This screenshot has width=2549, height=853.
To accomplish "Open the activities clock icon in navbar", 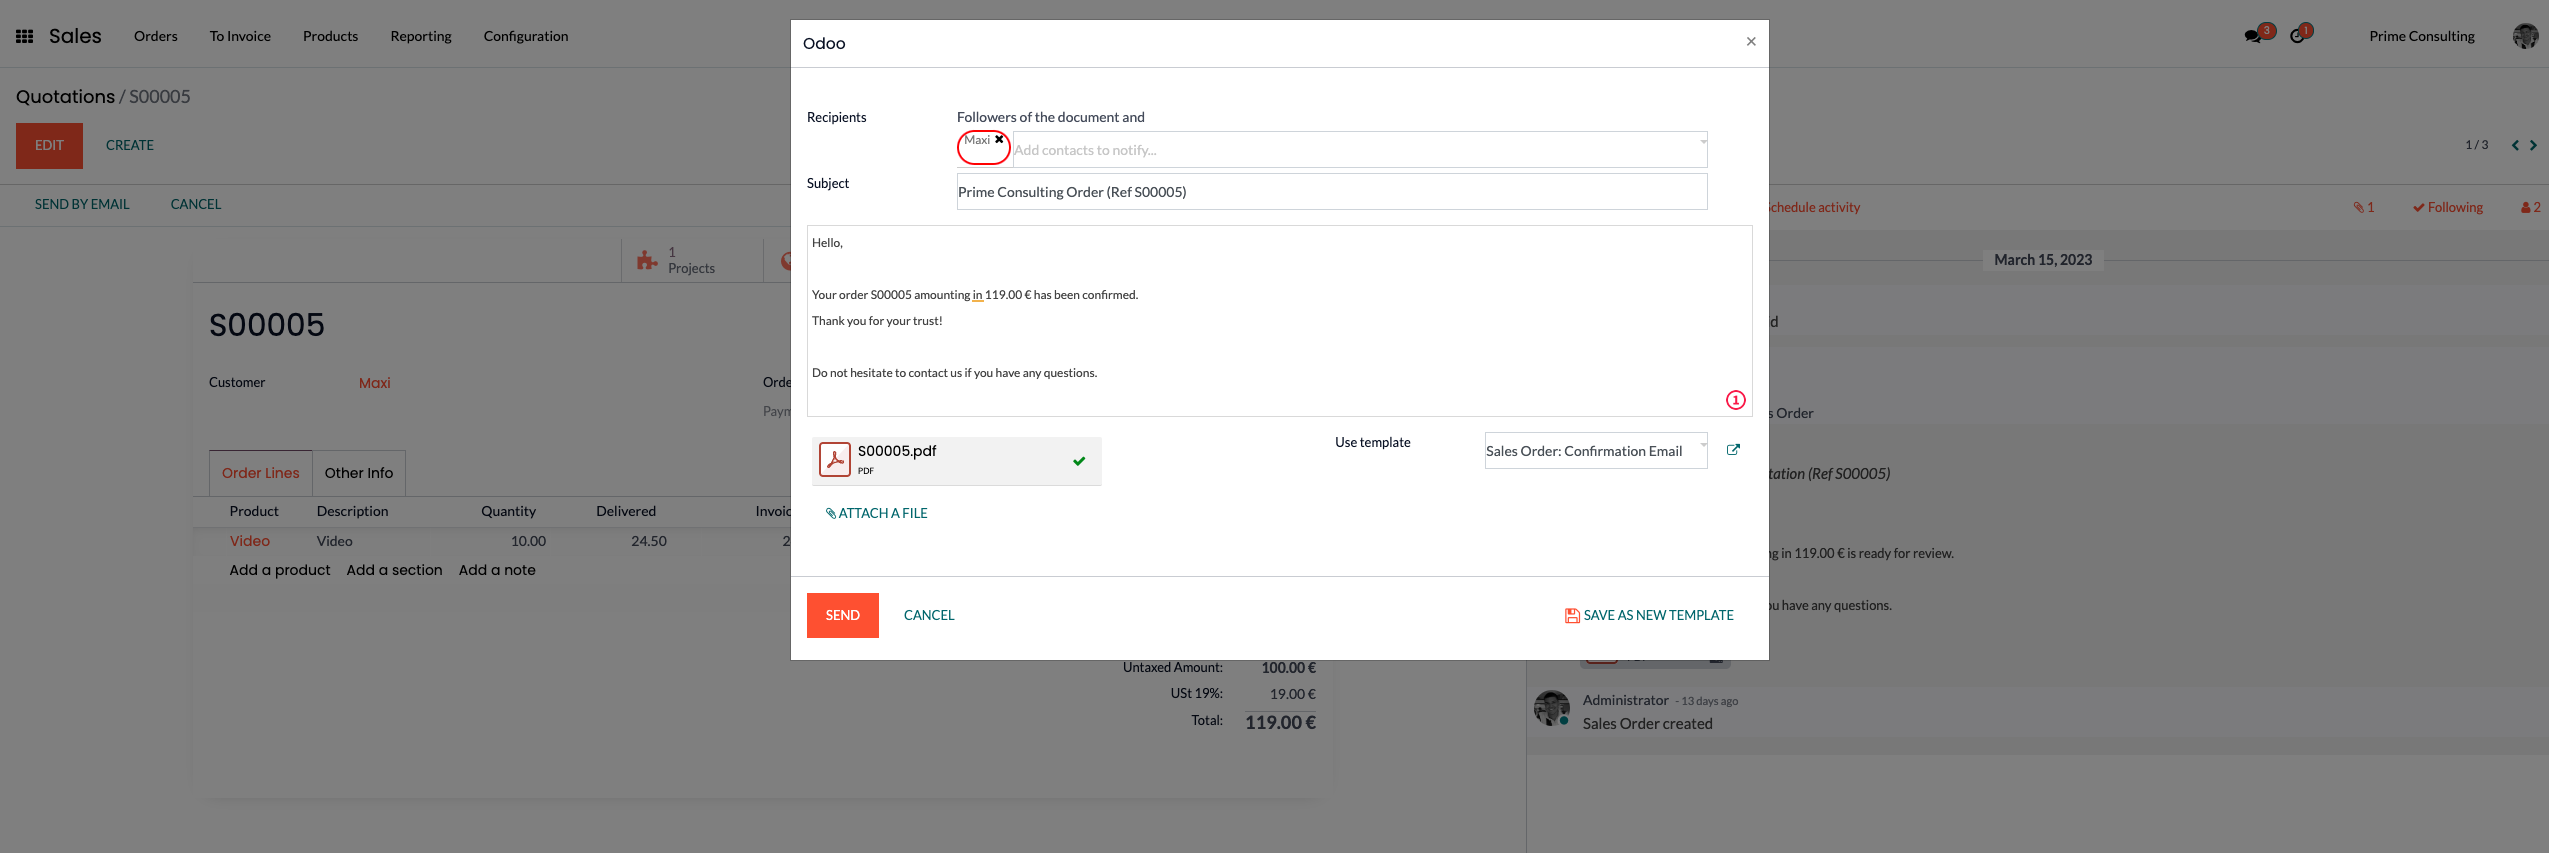I will (x=2298, y=36).
